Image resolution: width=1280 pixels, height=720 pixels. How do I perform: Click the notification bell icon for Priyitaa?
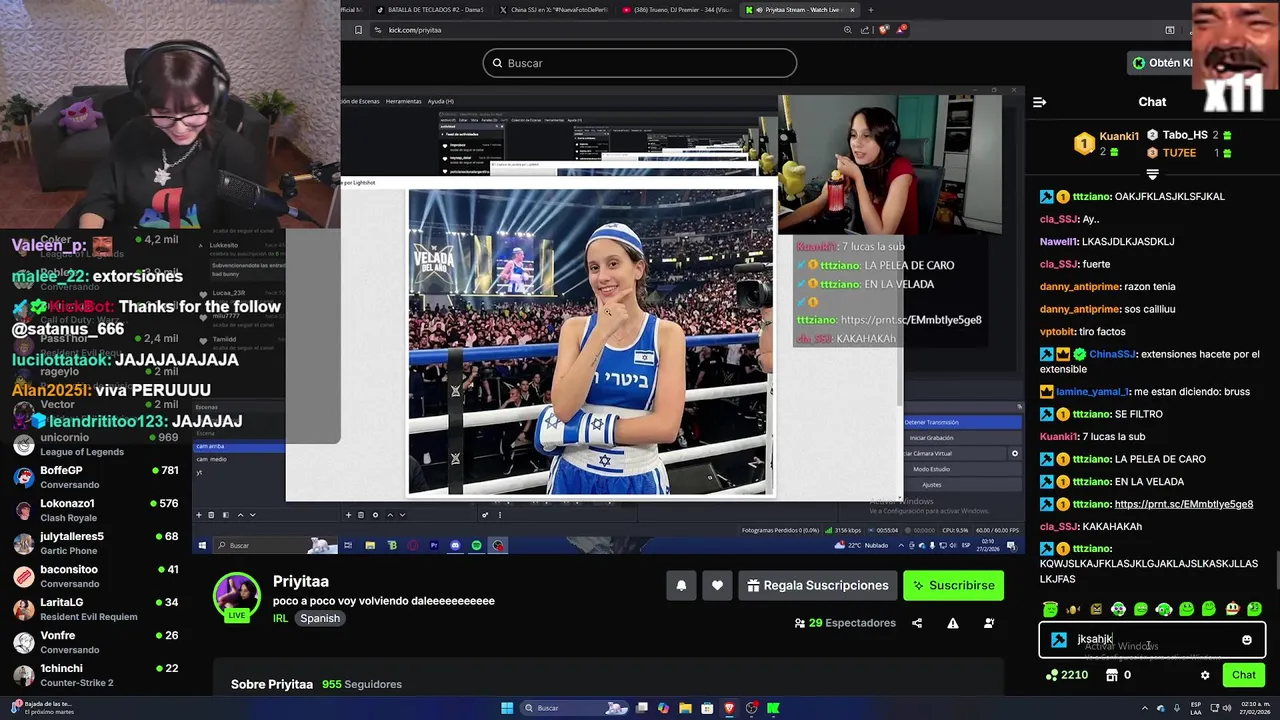click(681, 585)
